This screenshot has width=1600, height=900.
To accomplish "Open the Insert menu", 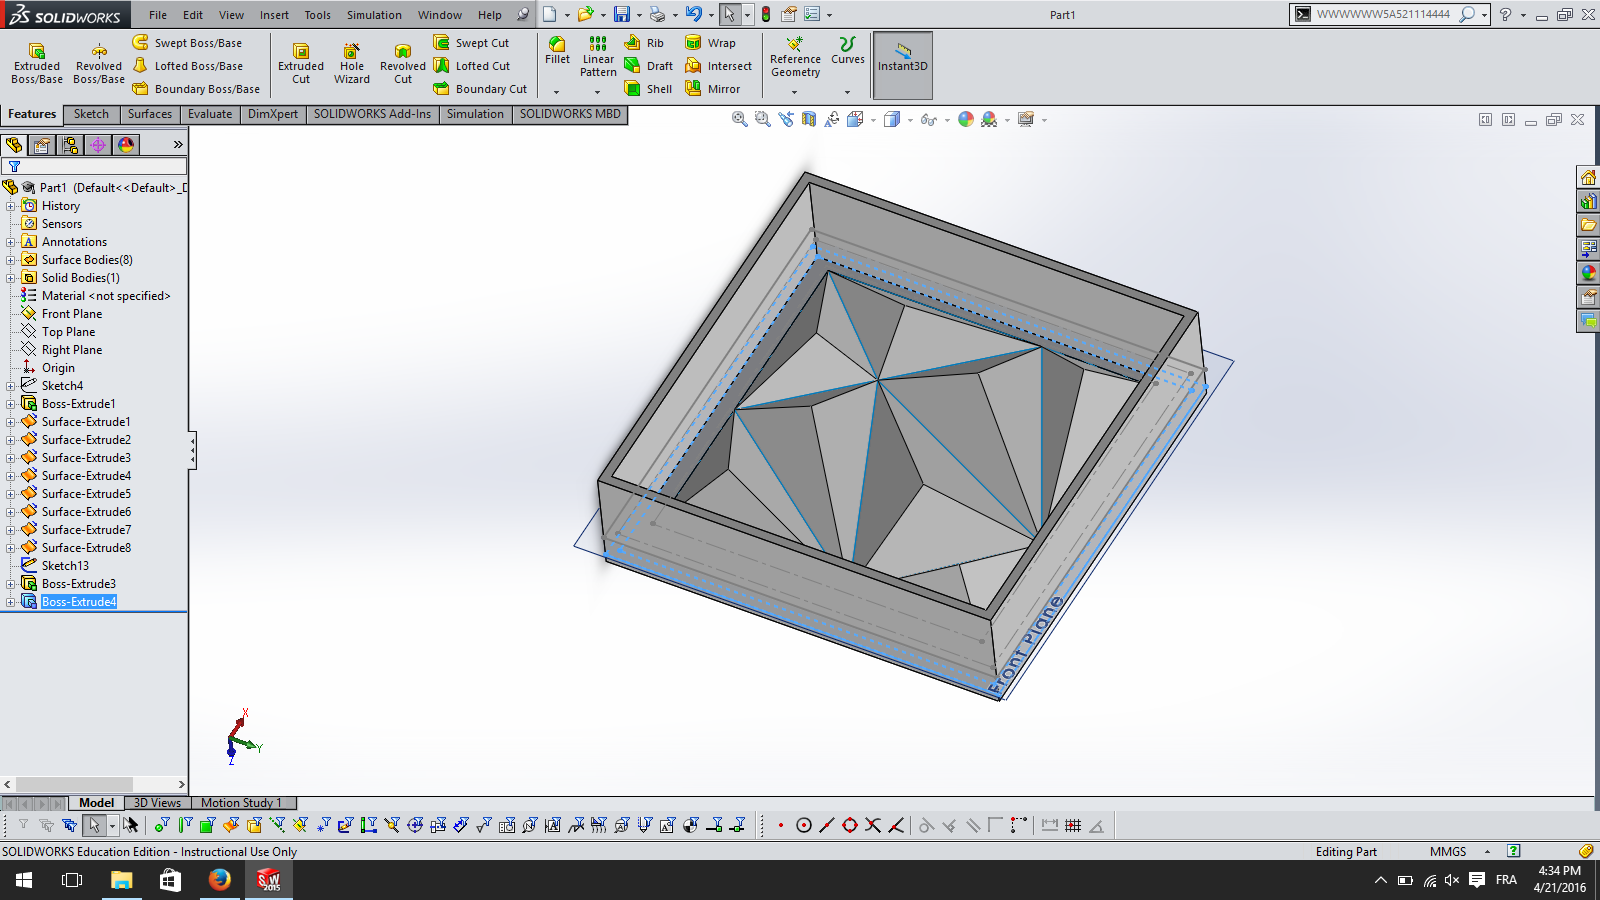I will (x=274, y=15).
